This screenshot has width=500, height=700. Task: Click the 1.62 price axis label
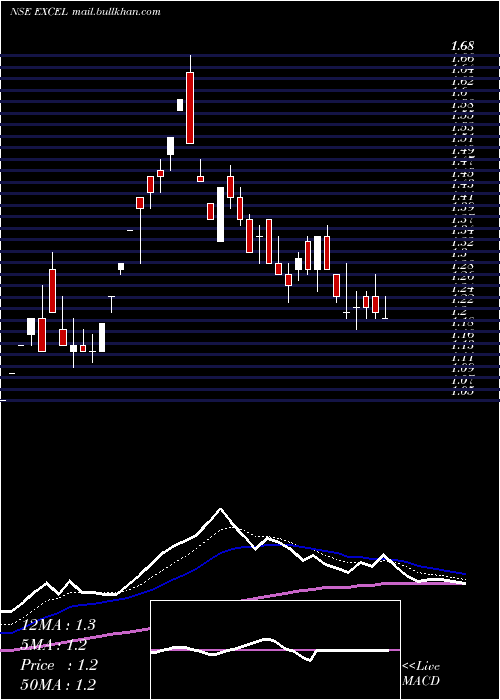point(462,82)
